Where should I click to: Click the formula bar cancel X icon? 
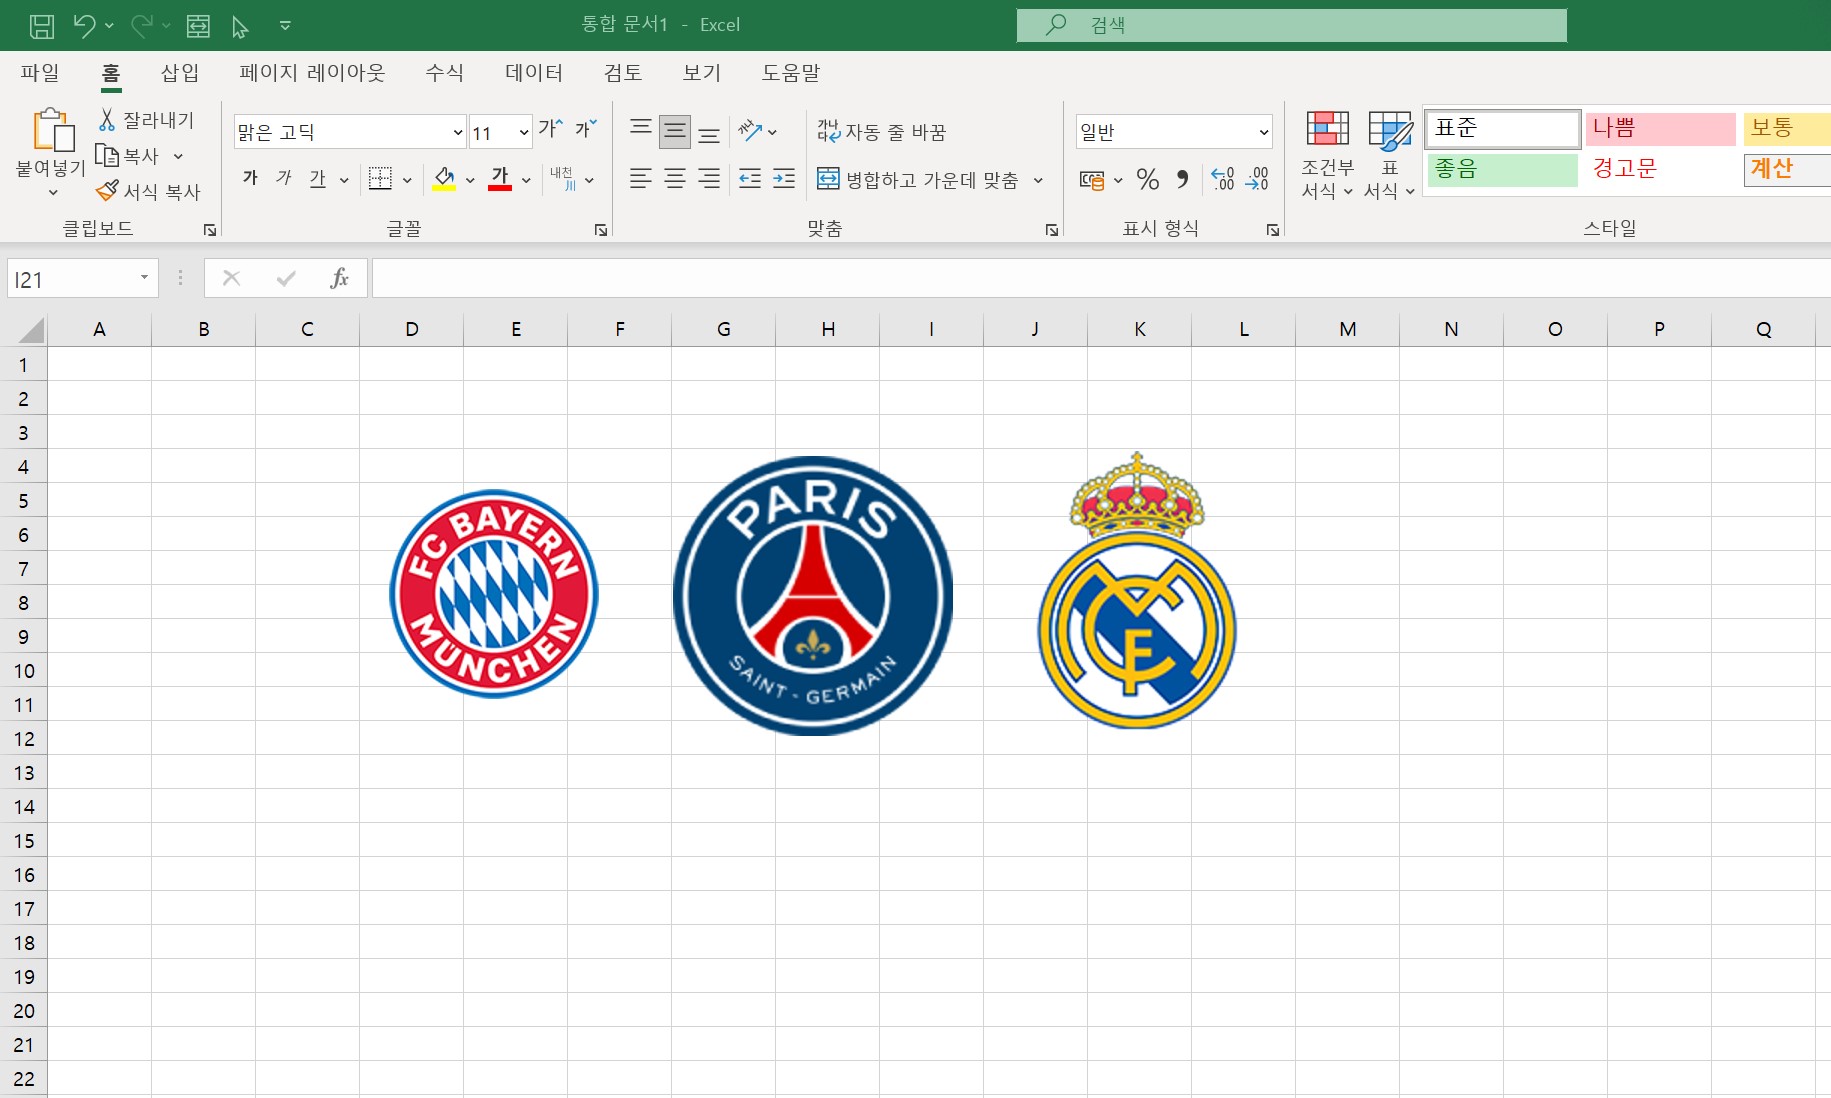[231, 278]
